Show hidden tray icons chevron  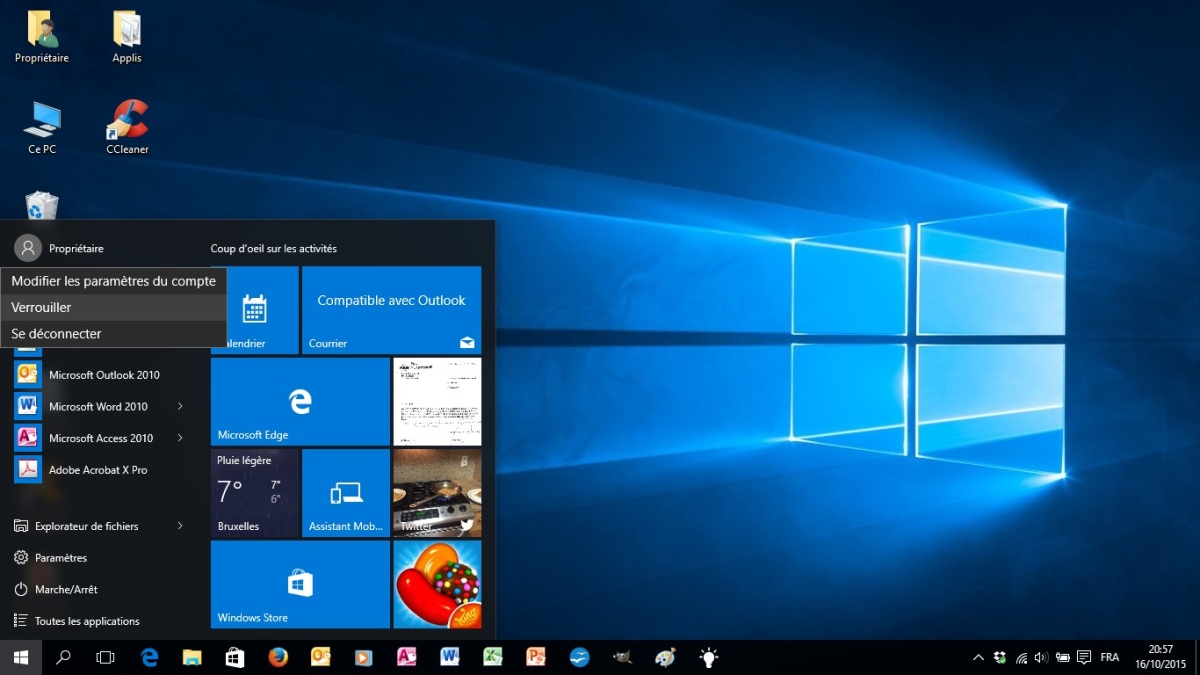978,657
